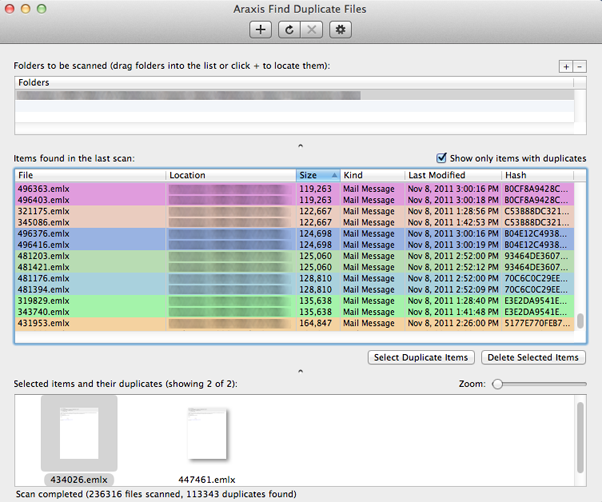Click size value 164,847
Screen dimensions: 602x502
click(x=315, y=323)
